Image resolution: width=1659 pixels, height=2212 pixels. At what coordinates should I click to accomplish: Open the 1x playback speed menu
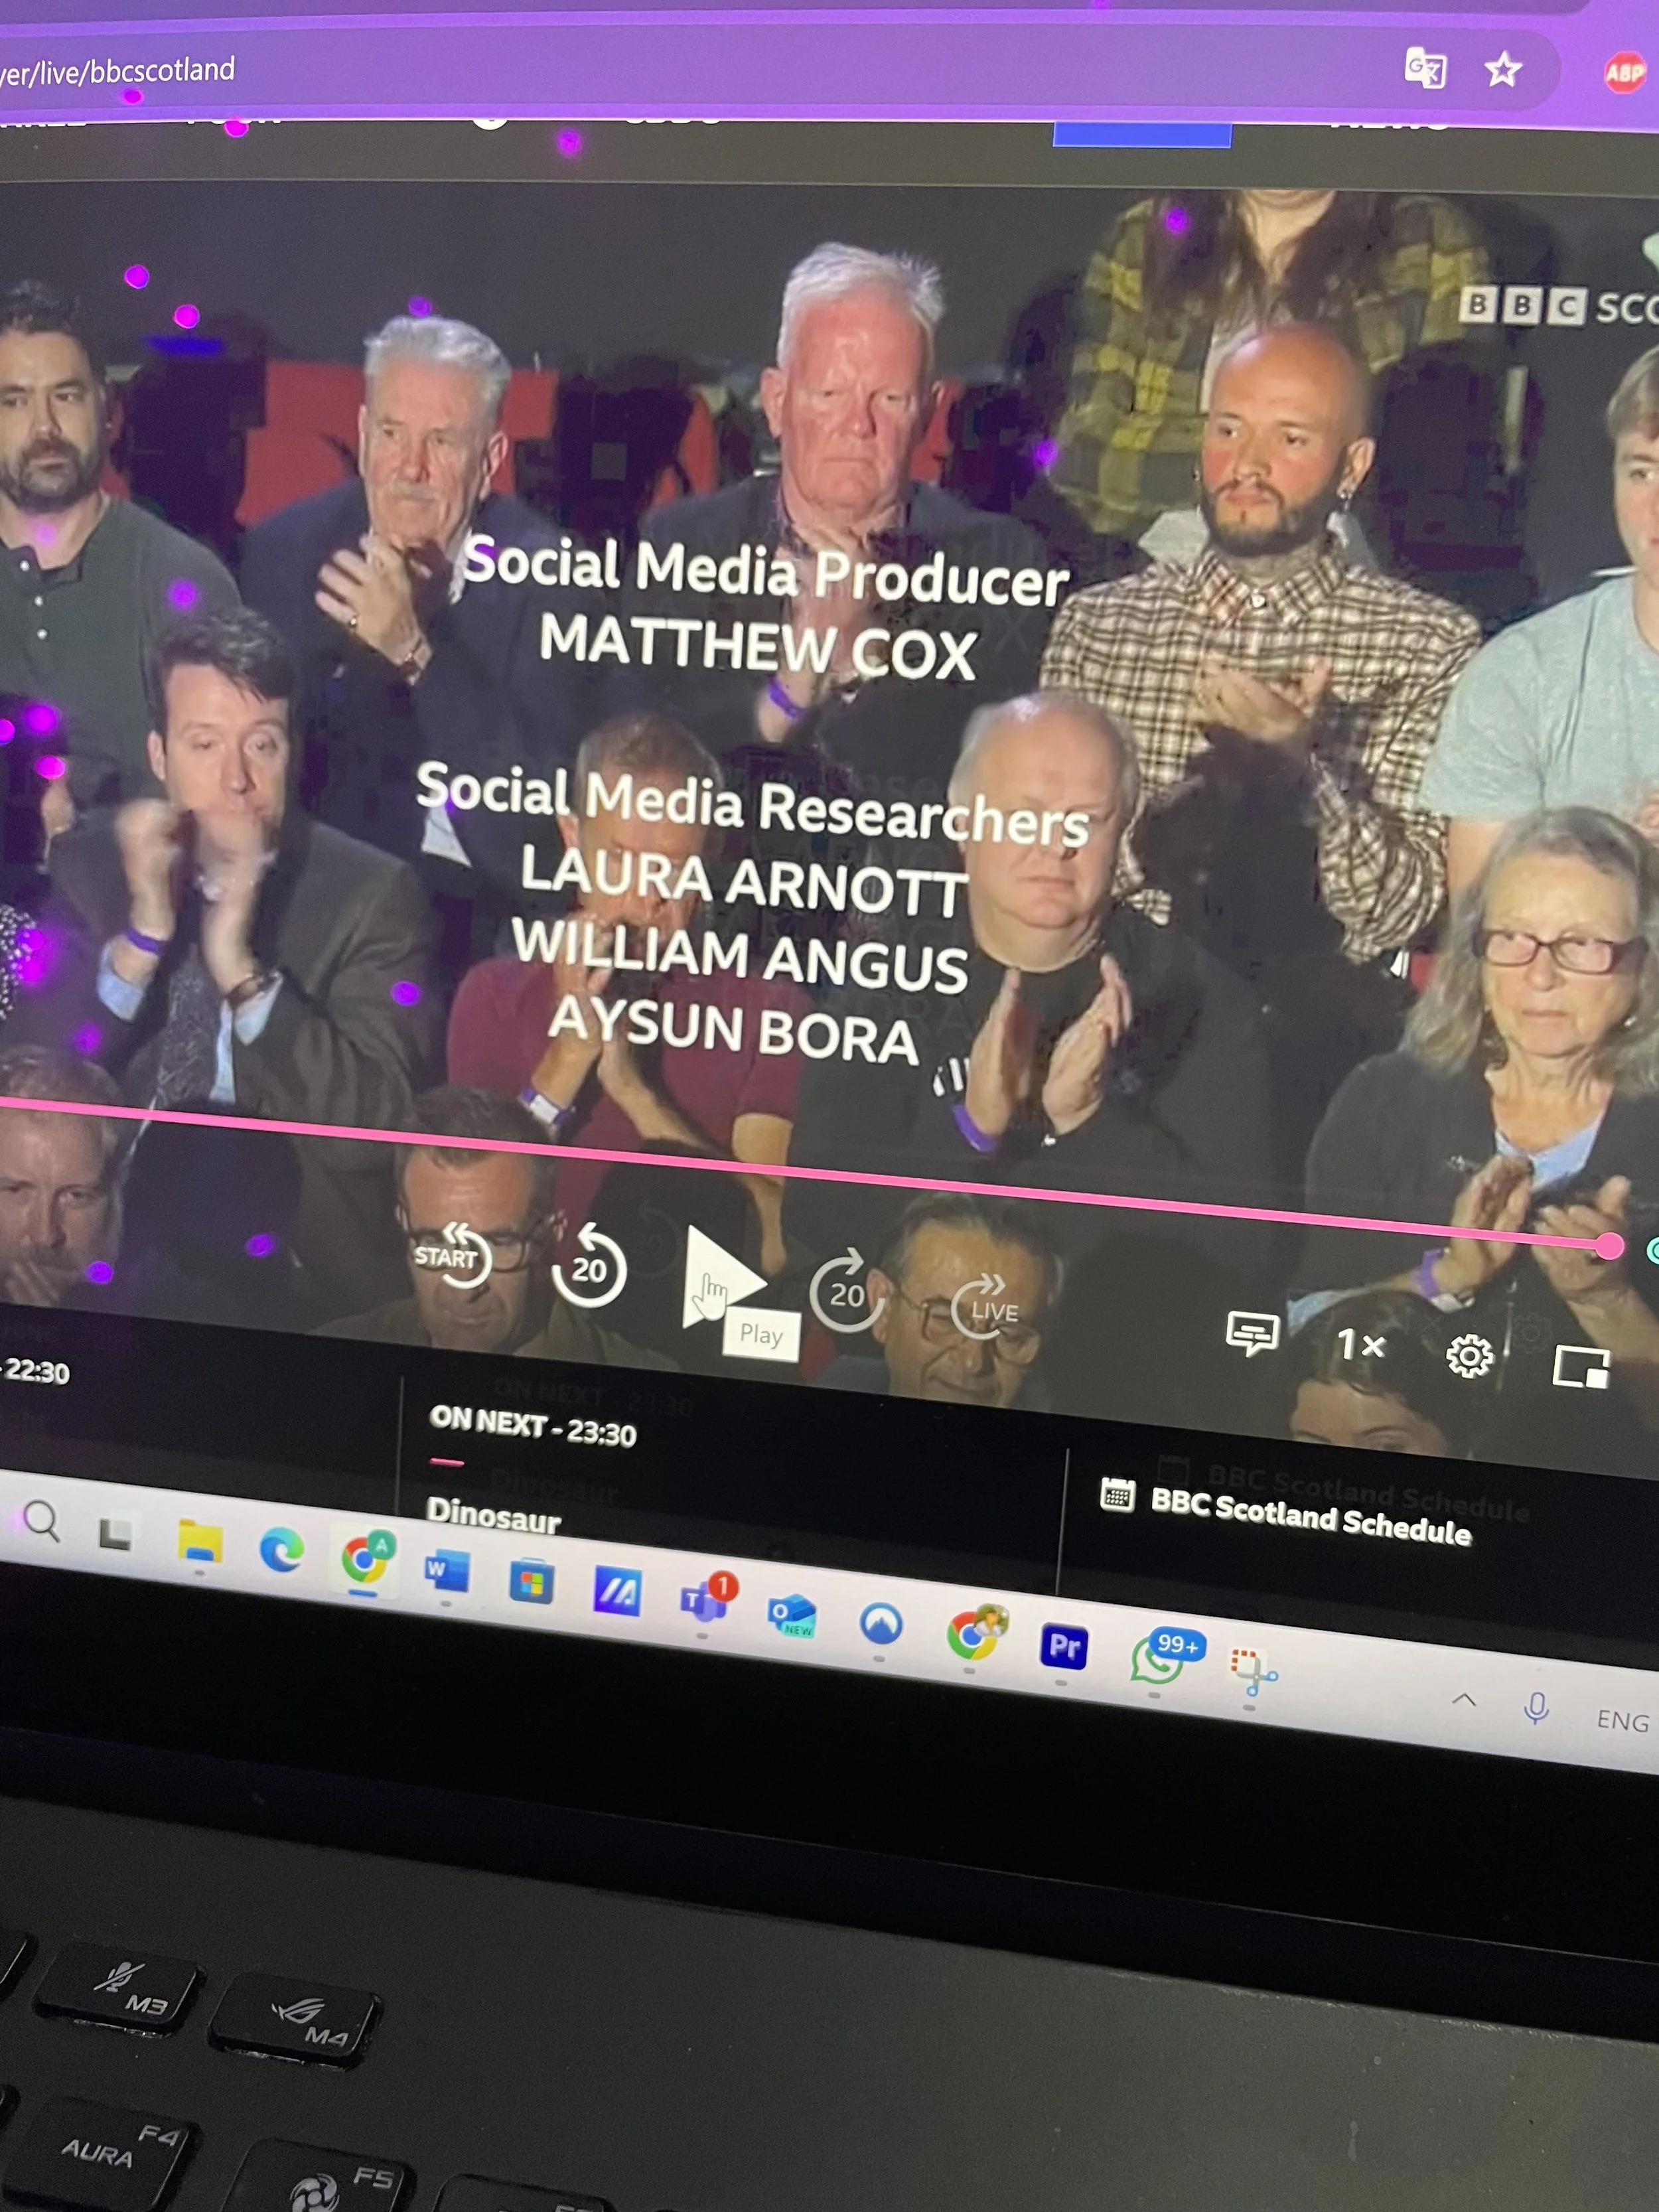pyautogui.click(x=1361, y=1345)
